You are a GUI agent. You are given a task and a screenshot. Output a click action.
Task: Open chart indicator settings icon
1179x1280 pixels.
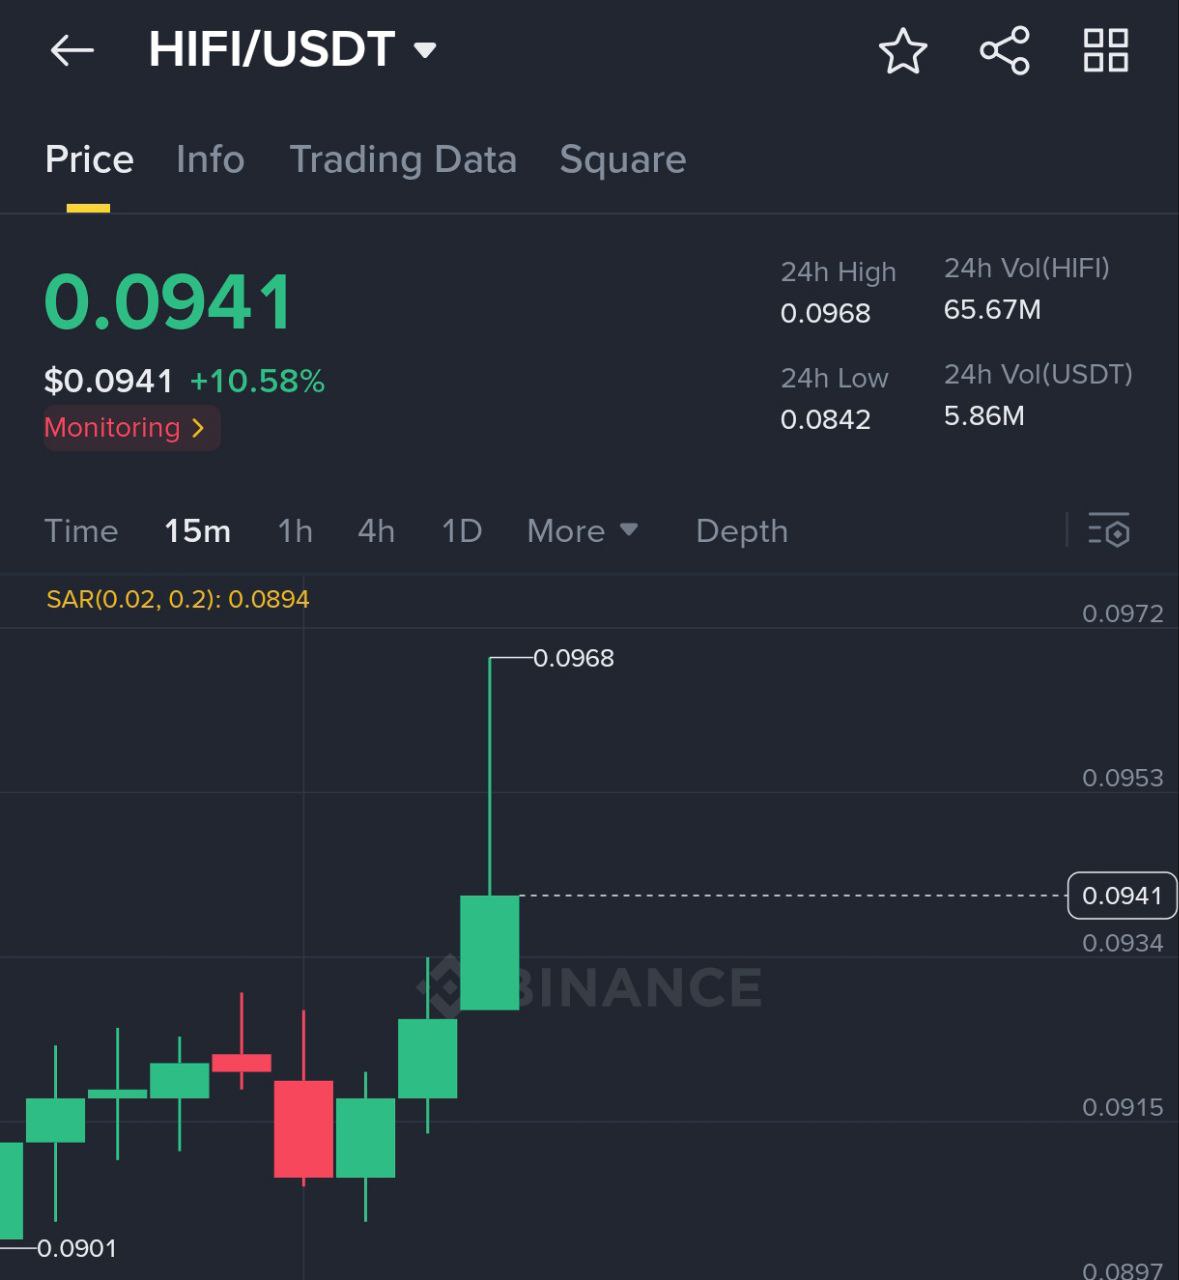(x=1108, y=530)
